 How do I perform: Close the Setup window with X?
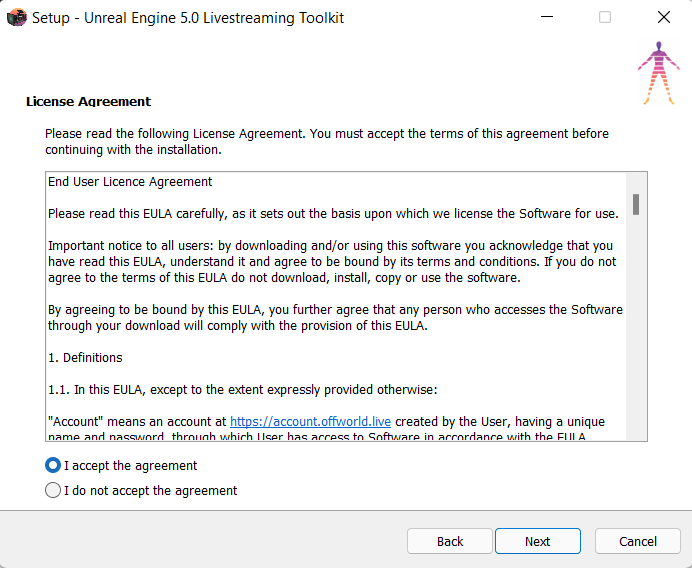[663, 17]
